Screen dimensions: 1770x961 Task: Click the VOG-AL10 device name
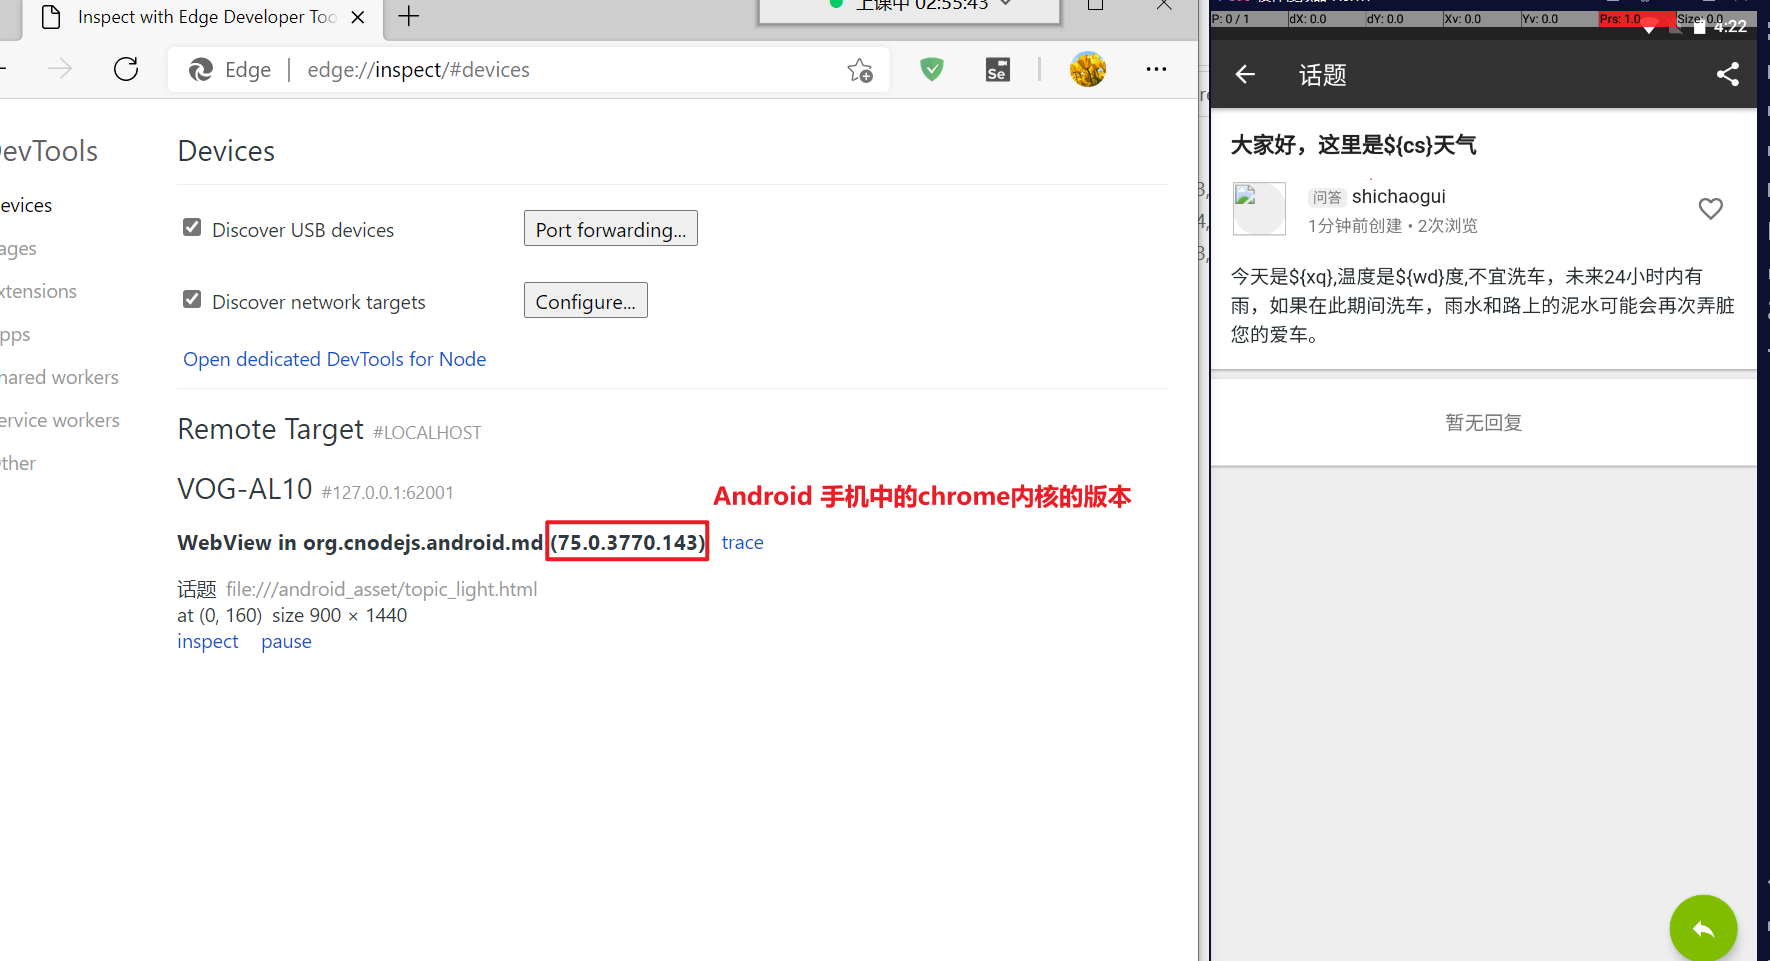(245, 489)
